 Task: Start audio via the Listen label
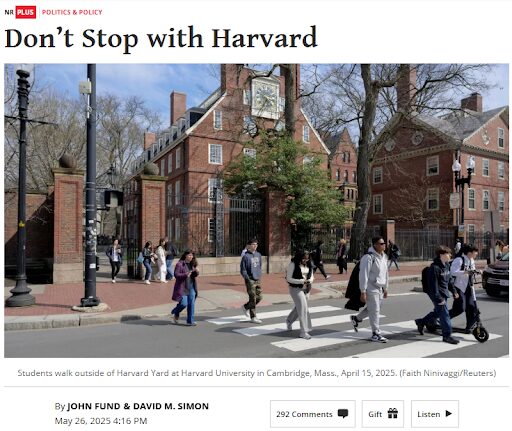[428, 414]
